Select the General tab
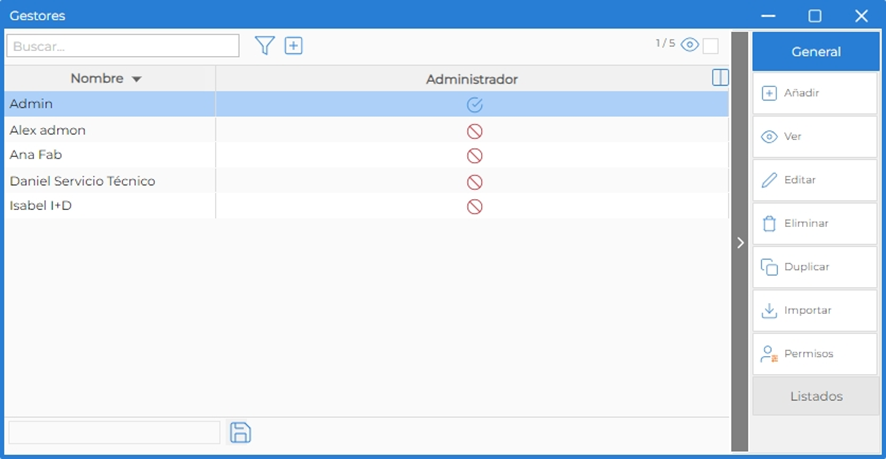This screenshot has width=886, height=459. [815, 51]
